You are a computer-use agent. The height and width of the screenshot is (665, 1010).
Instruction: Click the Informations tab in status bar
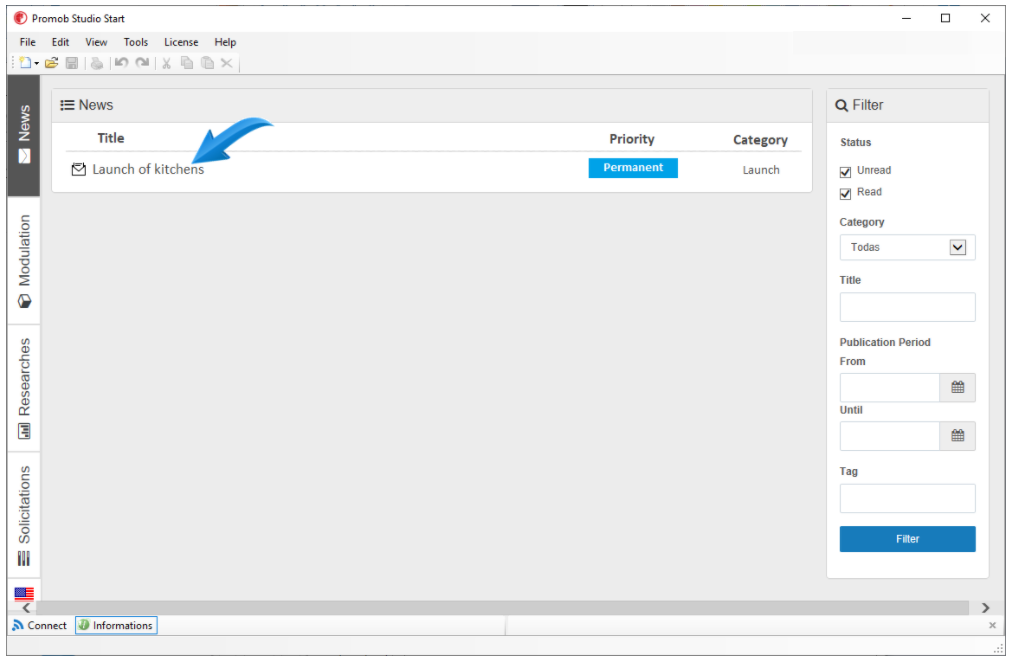[x=116, y=625]
